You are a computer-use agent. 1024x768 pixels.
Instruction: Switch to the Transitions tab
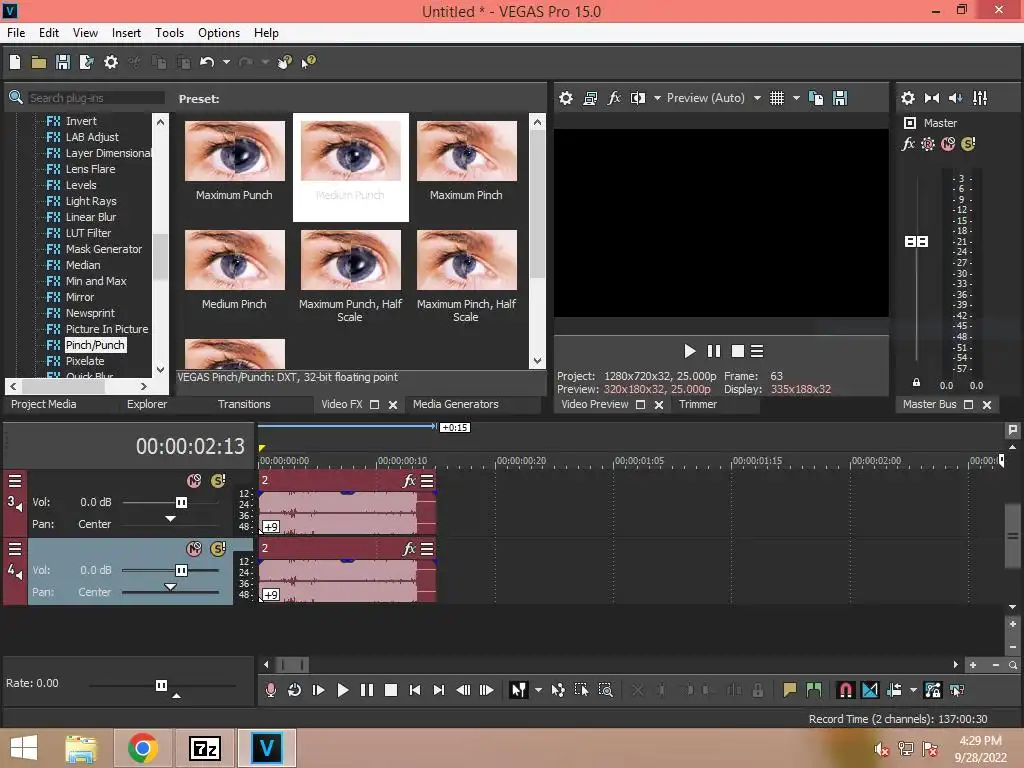point(244,404)
